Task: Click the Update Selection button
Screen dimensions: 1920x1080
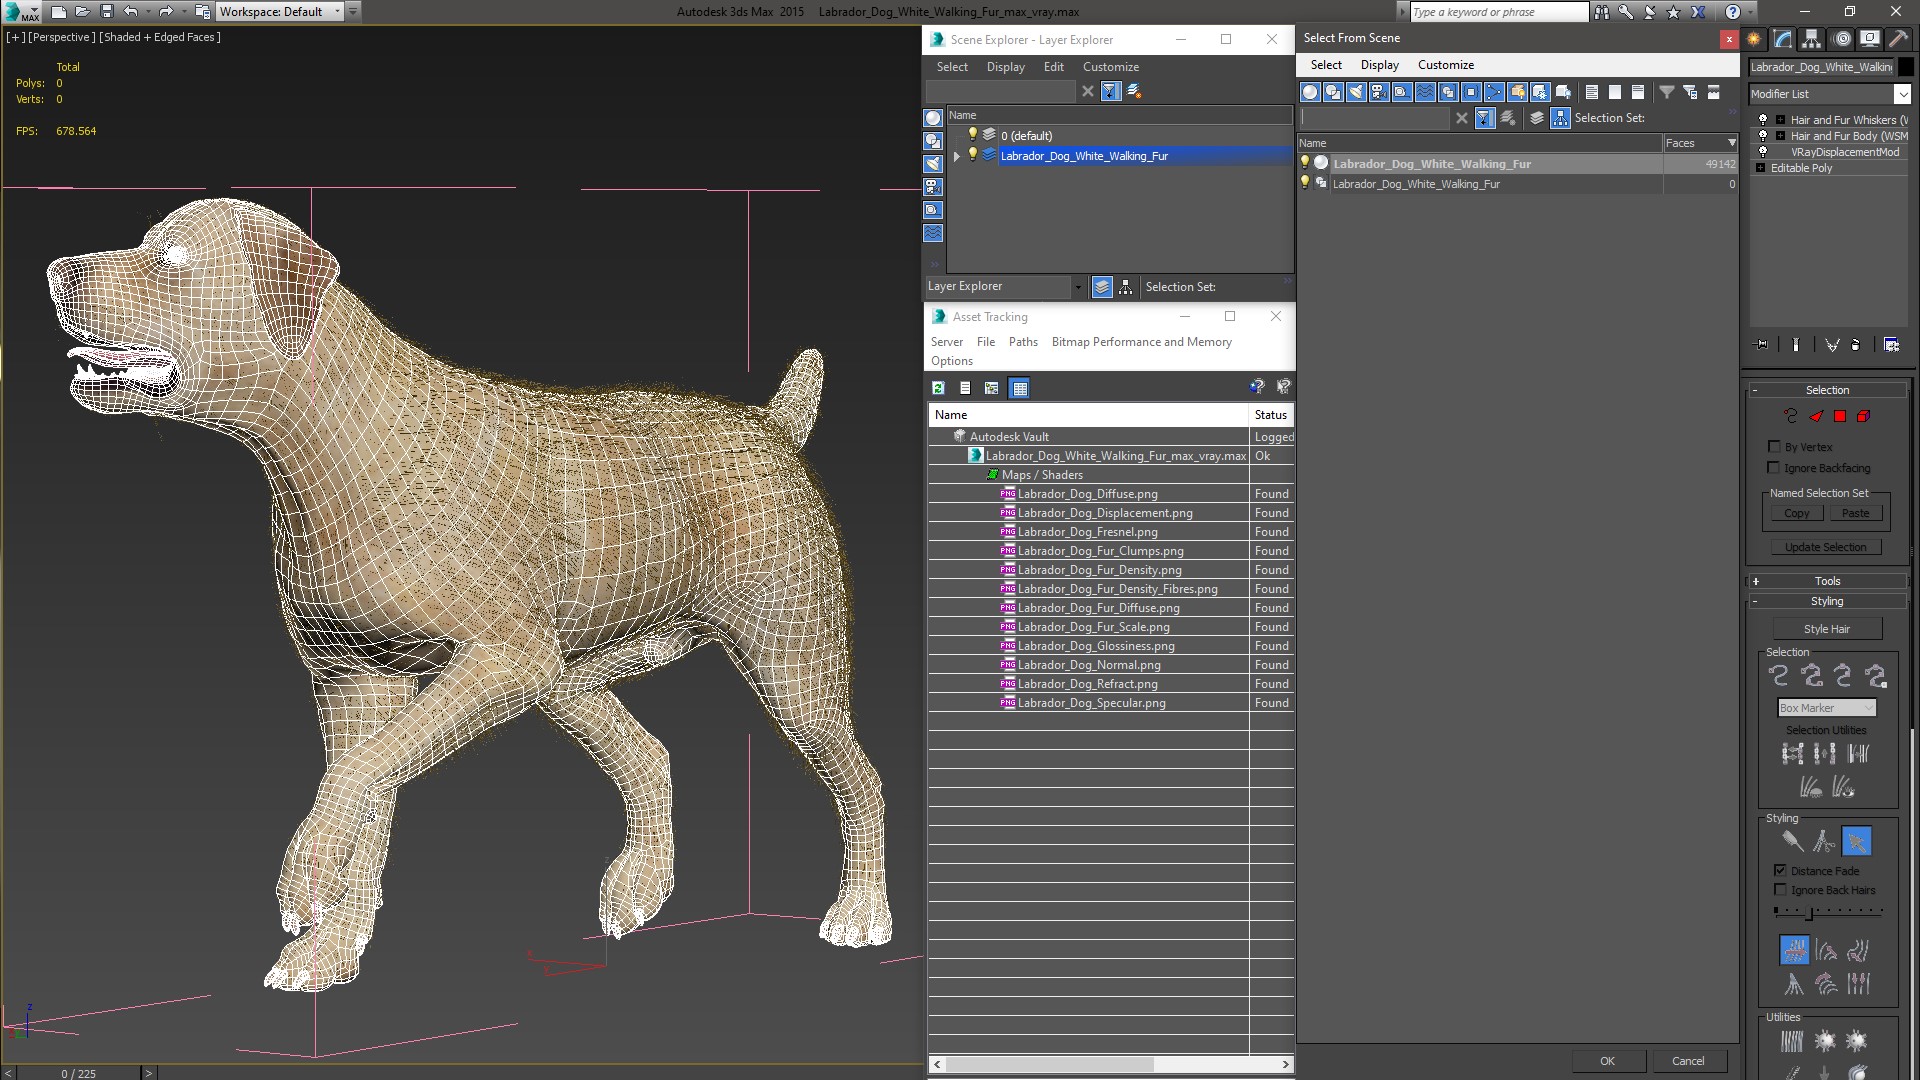Action: point(1826,547)
